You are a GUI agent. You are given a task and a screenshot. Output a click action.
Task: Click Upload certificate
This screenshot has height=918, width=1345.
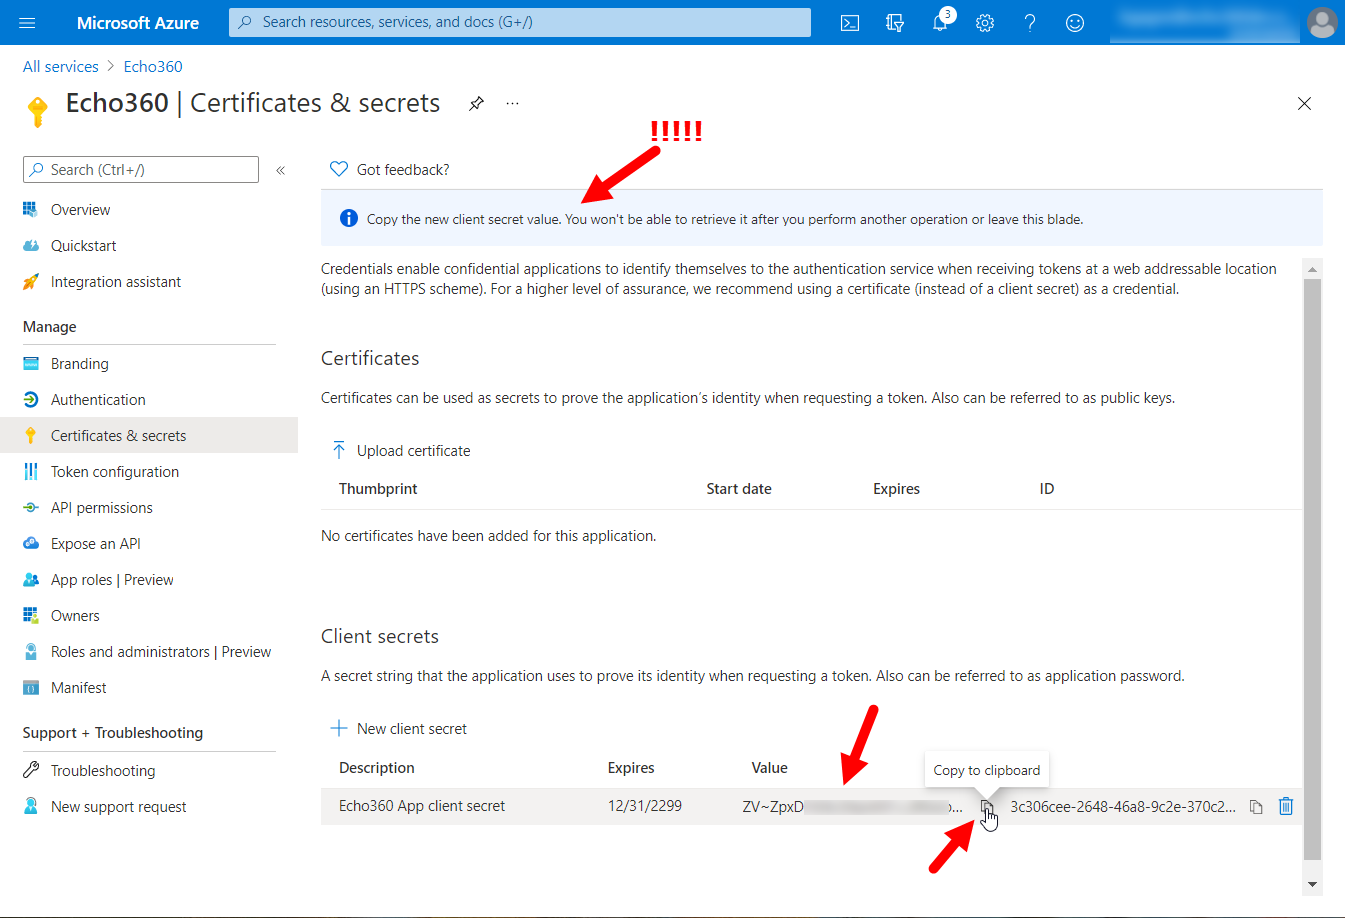[x=400, y=451]
